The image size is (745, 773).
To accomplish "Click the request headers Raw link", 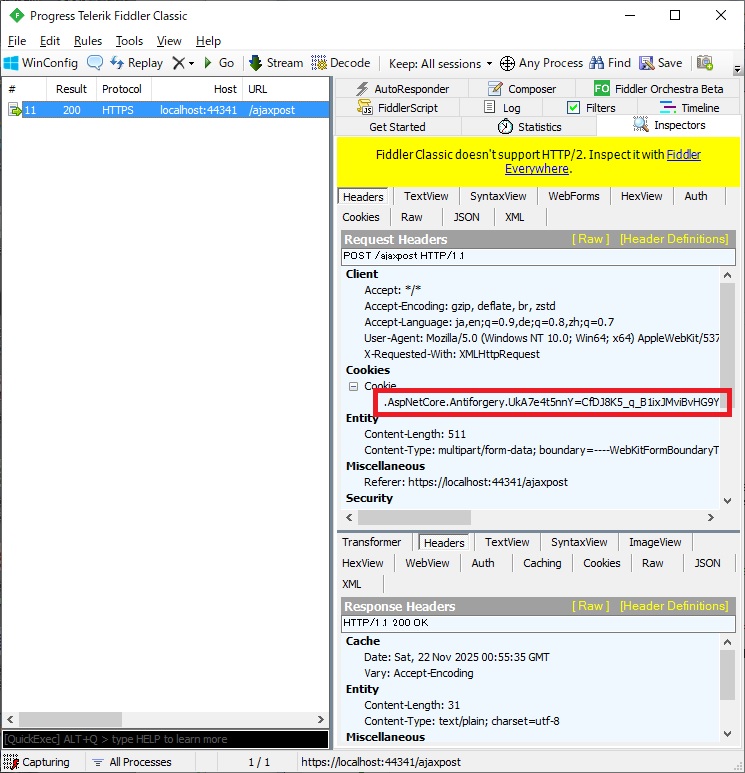I will tap(591, 239).
